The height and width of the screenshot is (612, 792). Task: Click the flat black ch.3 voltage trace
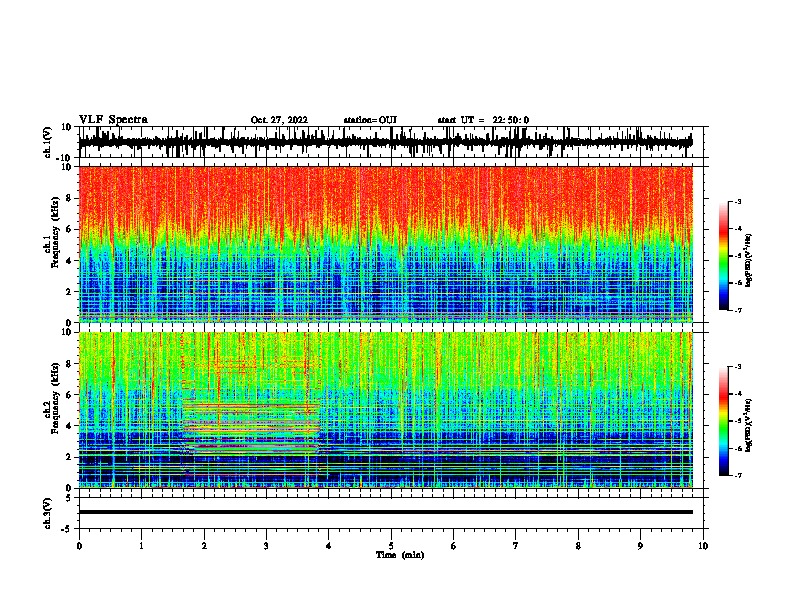385,512
